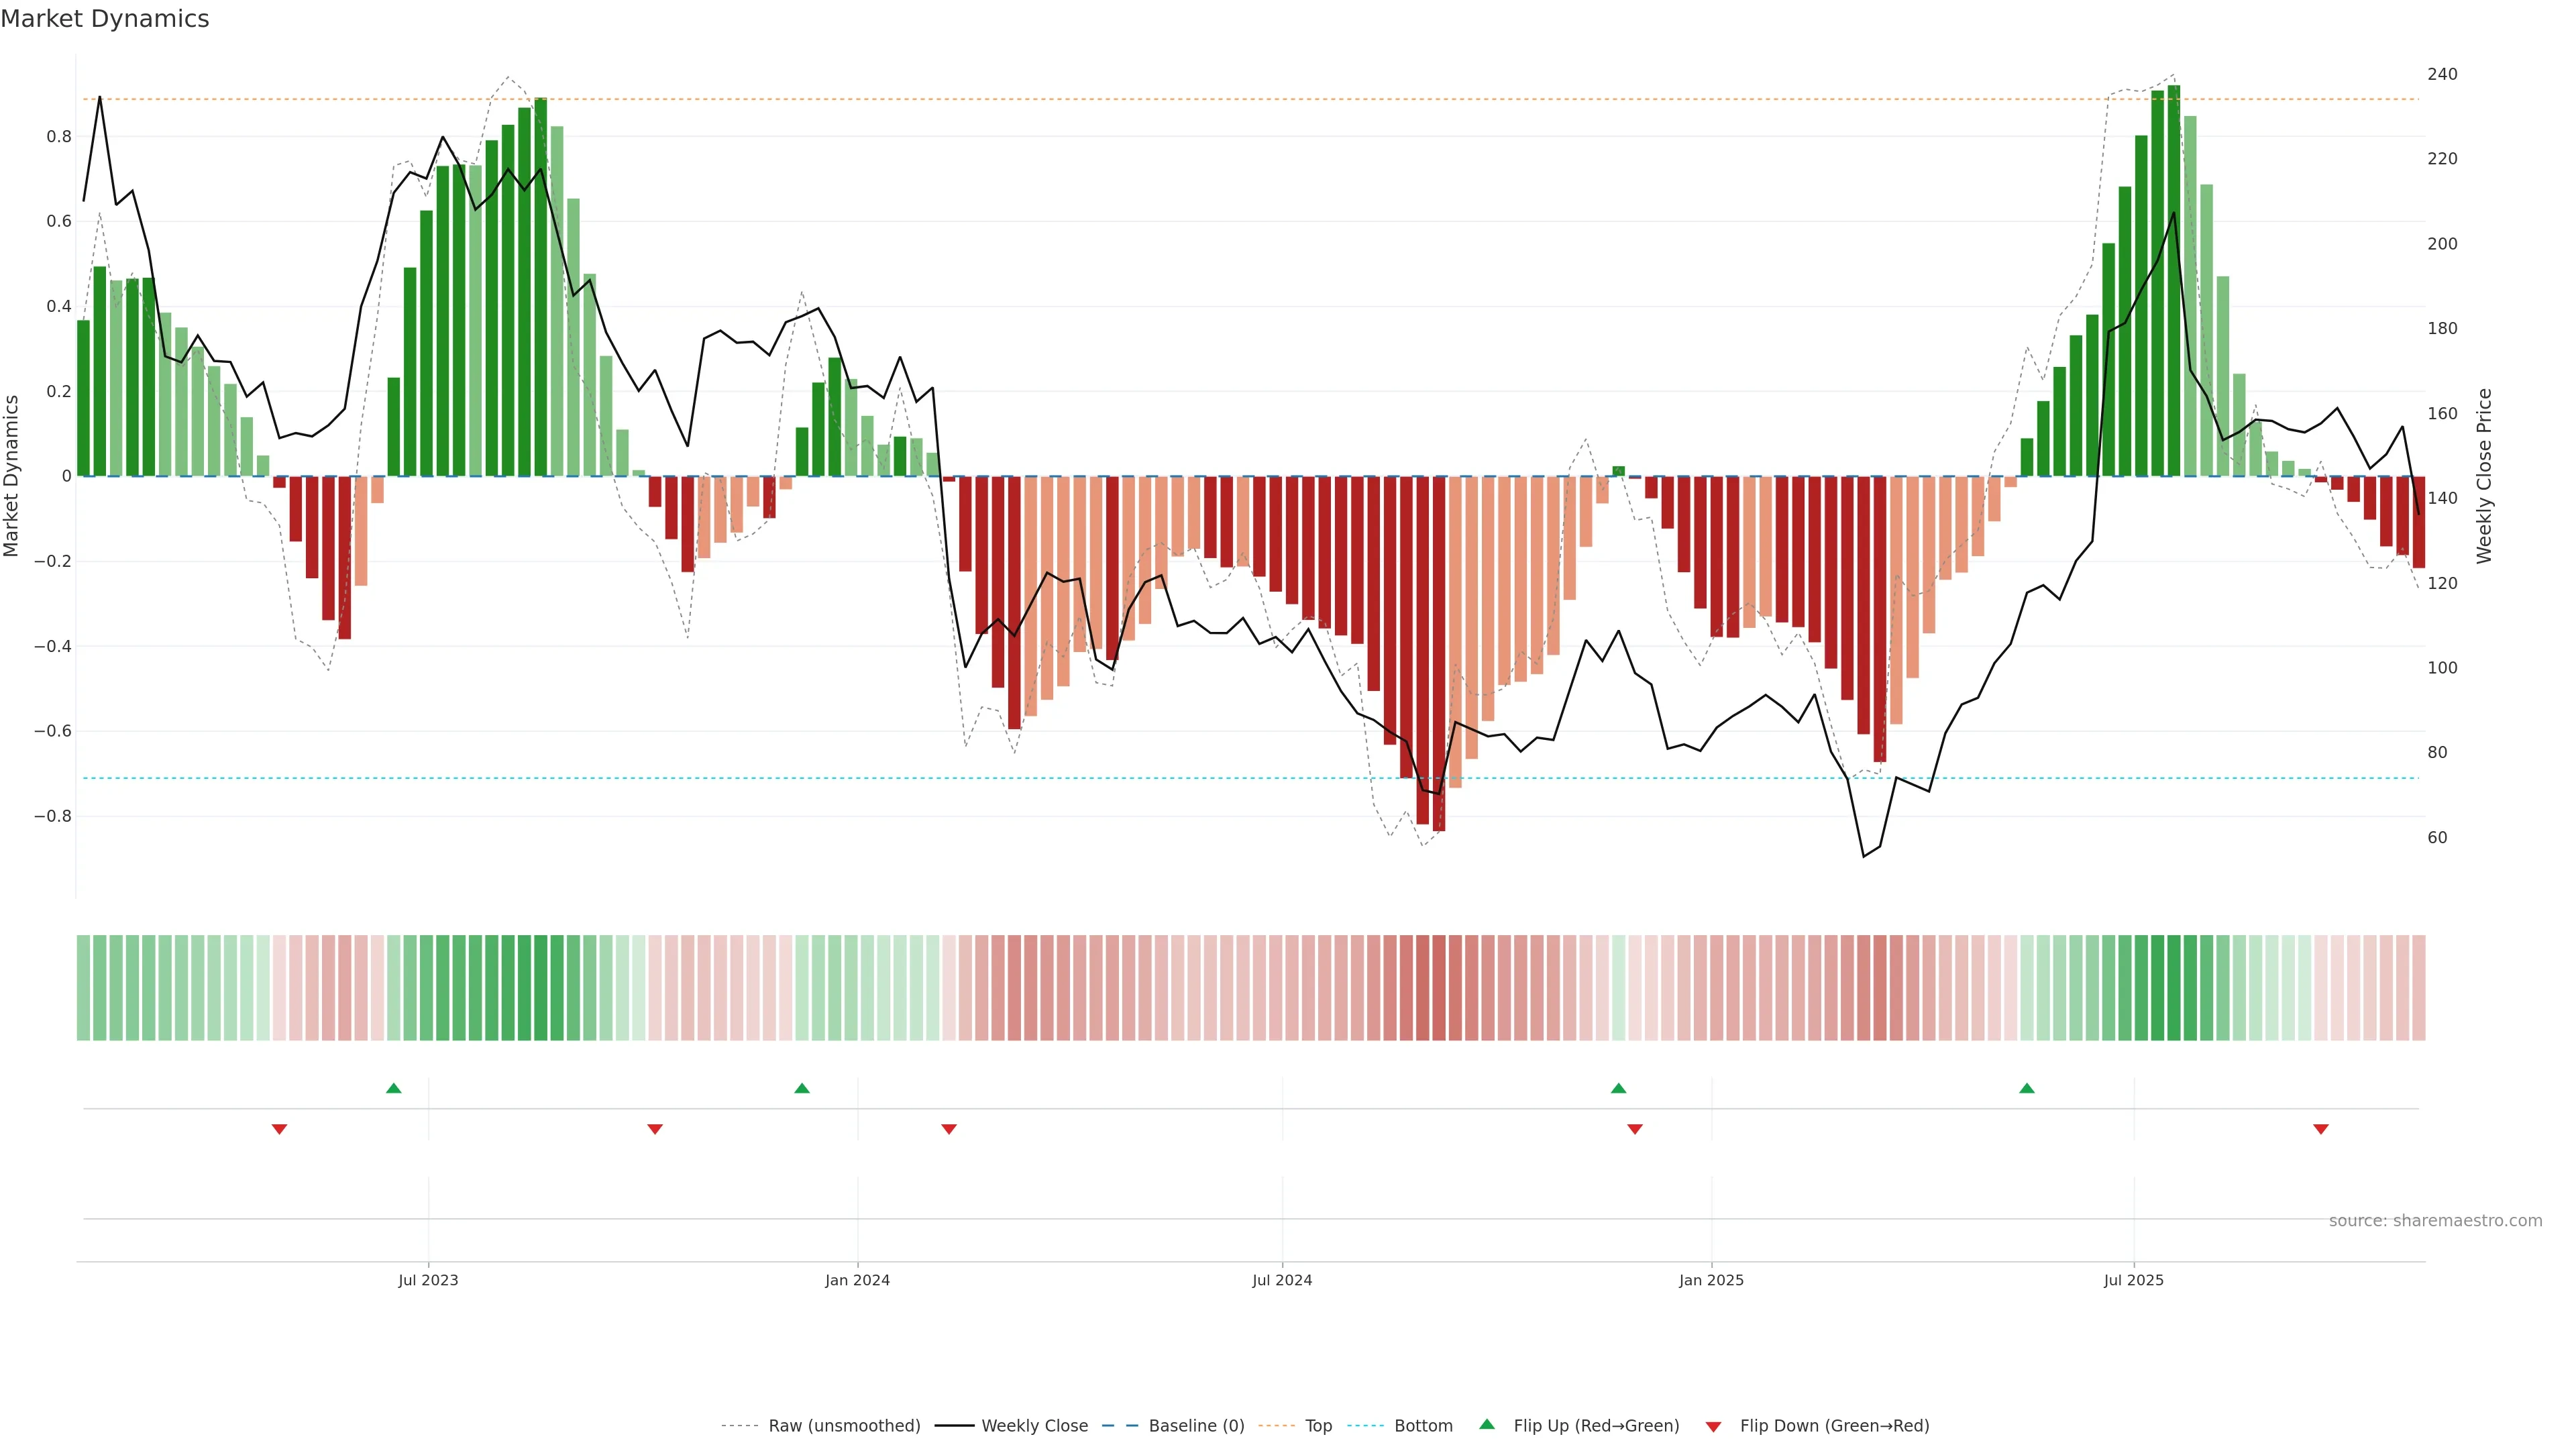Click the red flip-down marker before Jan 2025

click(x=1635, y=1129)
